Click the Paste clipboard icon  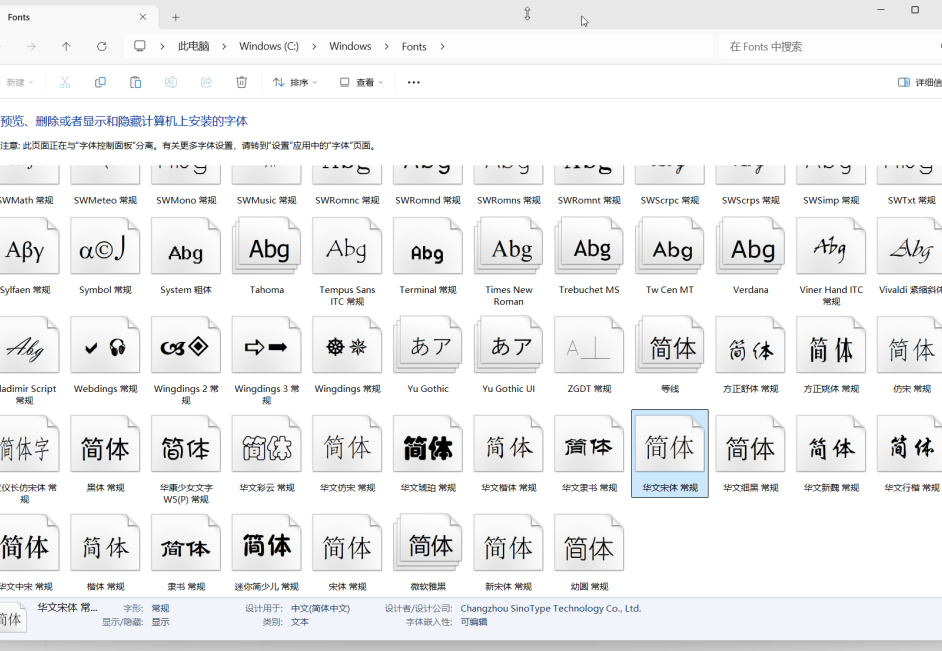(136, 82)
